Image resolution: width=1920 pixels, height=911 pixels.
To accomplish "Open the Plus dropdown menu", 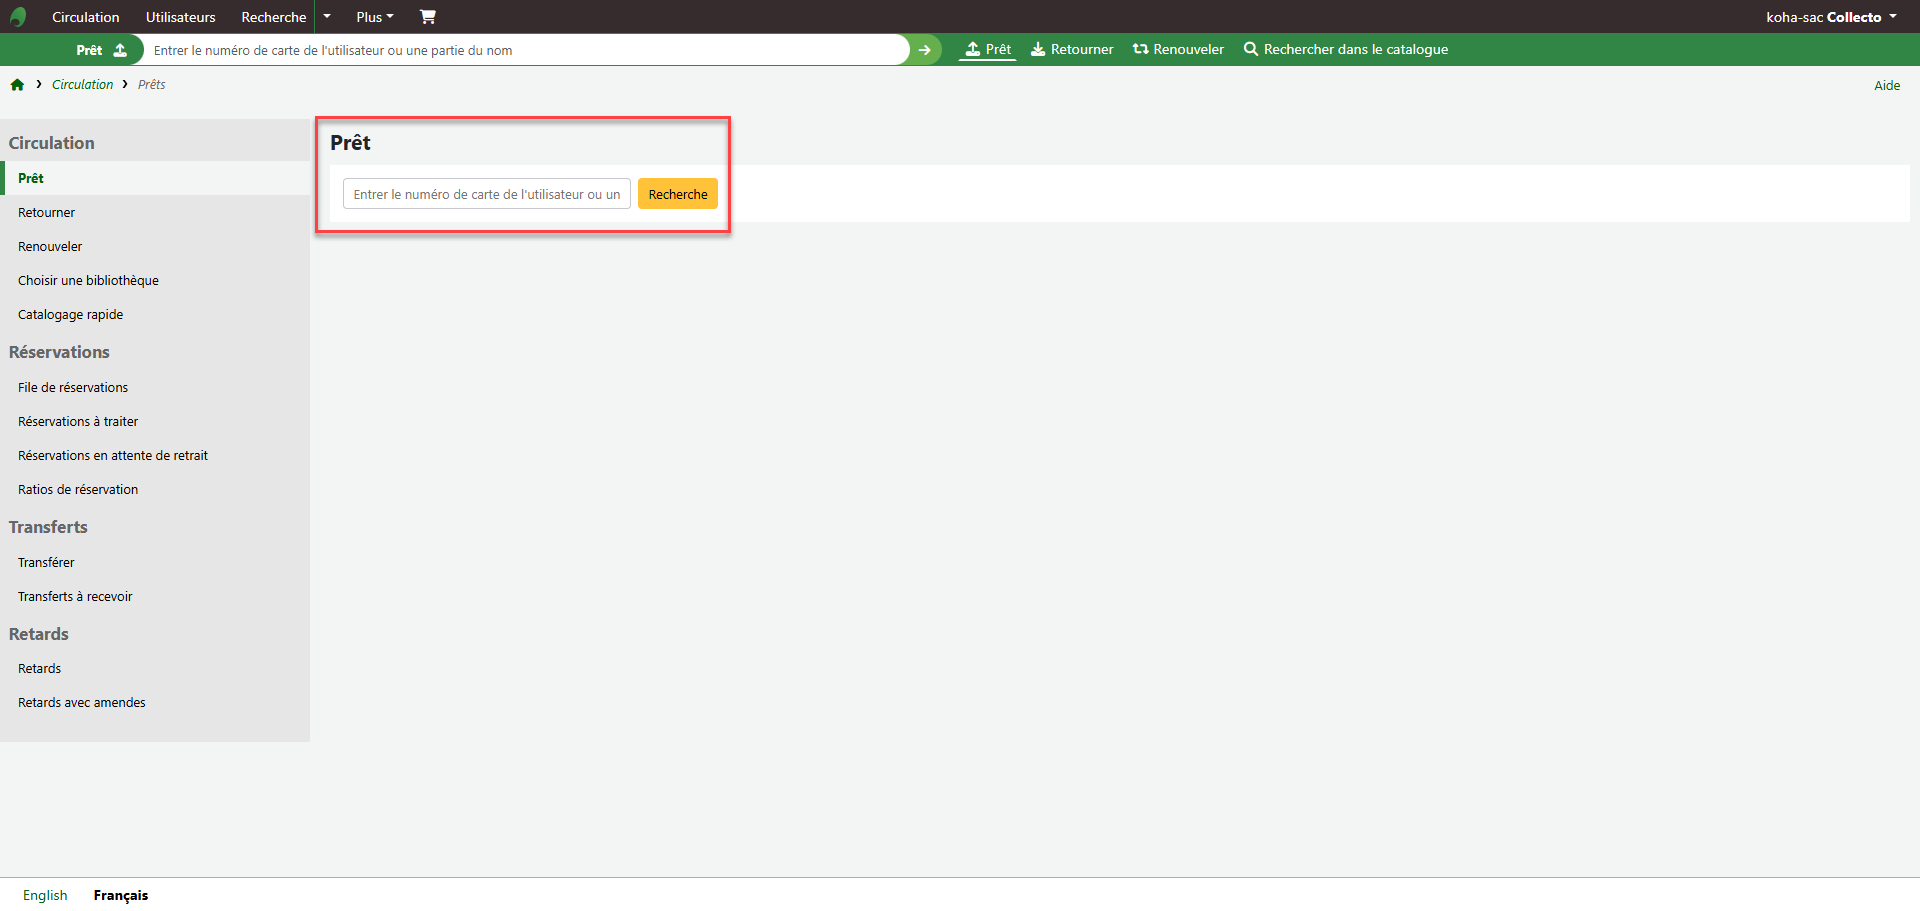I will click(375, 17).
